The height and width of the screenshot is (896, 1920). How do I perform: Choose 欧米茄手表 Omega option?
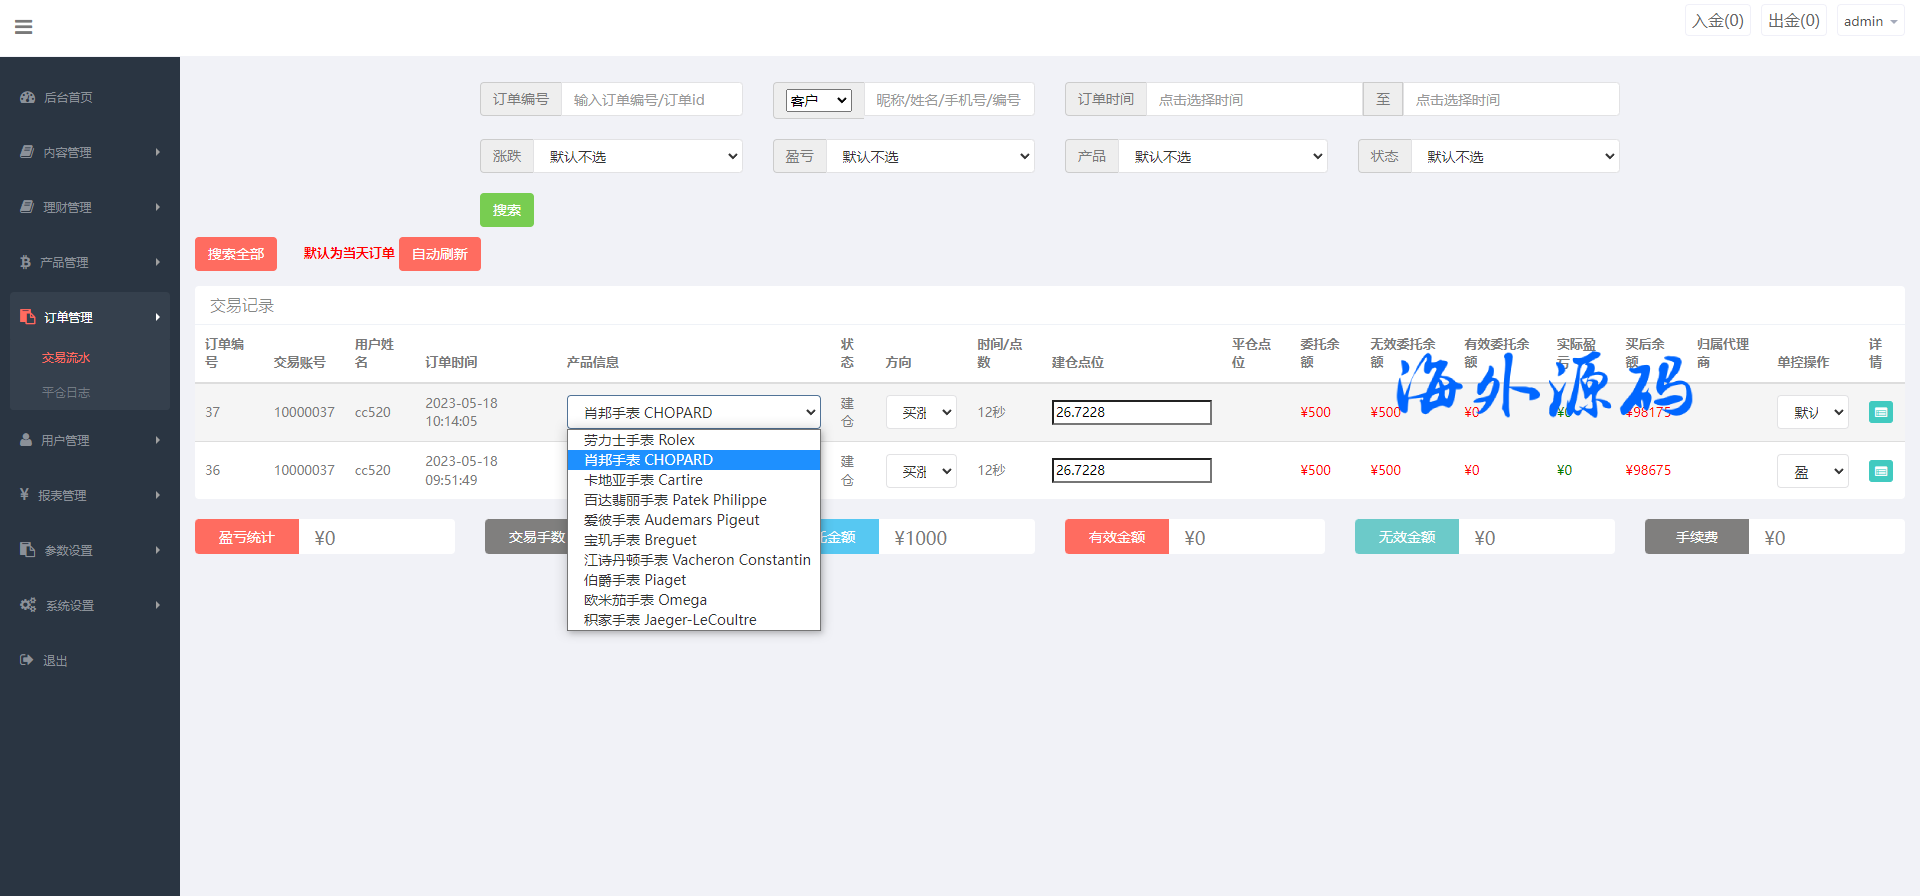pyautogui.click(x=646, y=600)
